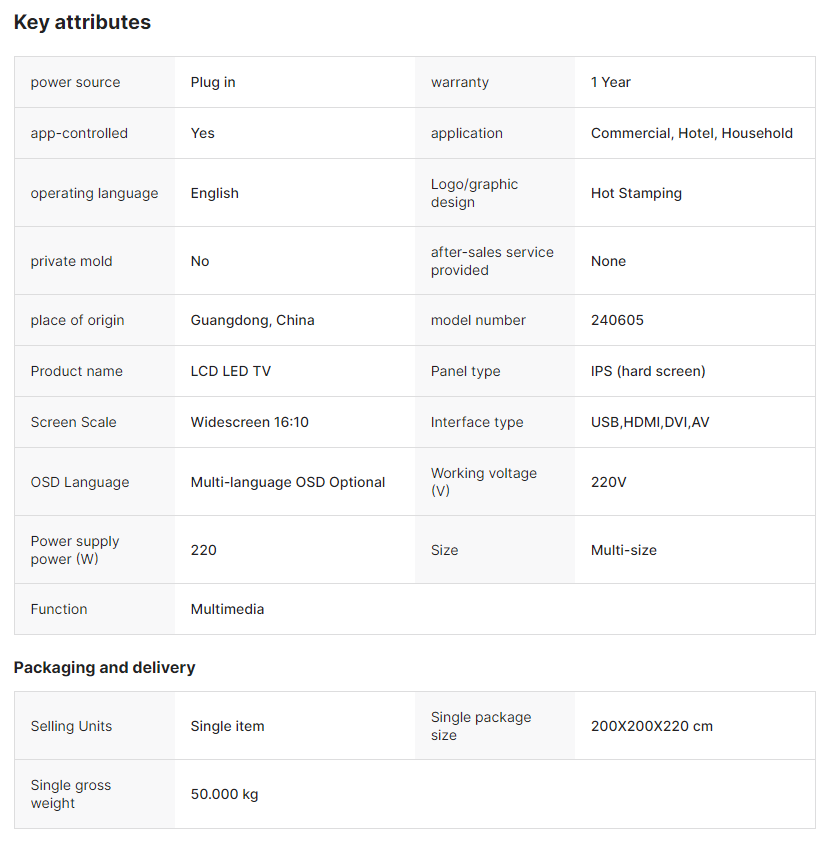Click the private mold label
The height and width of the screenshot is (844, 828).
71,261
